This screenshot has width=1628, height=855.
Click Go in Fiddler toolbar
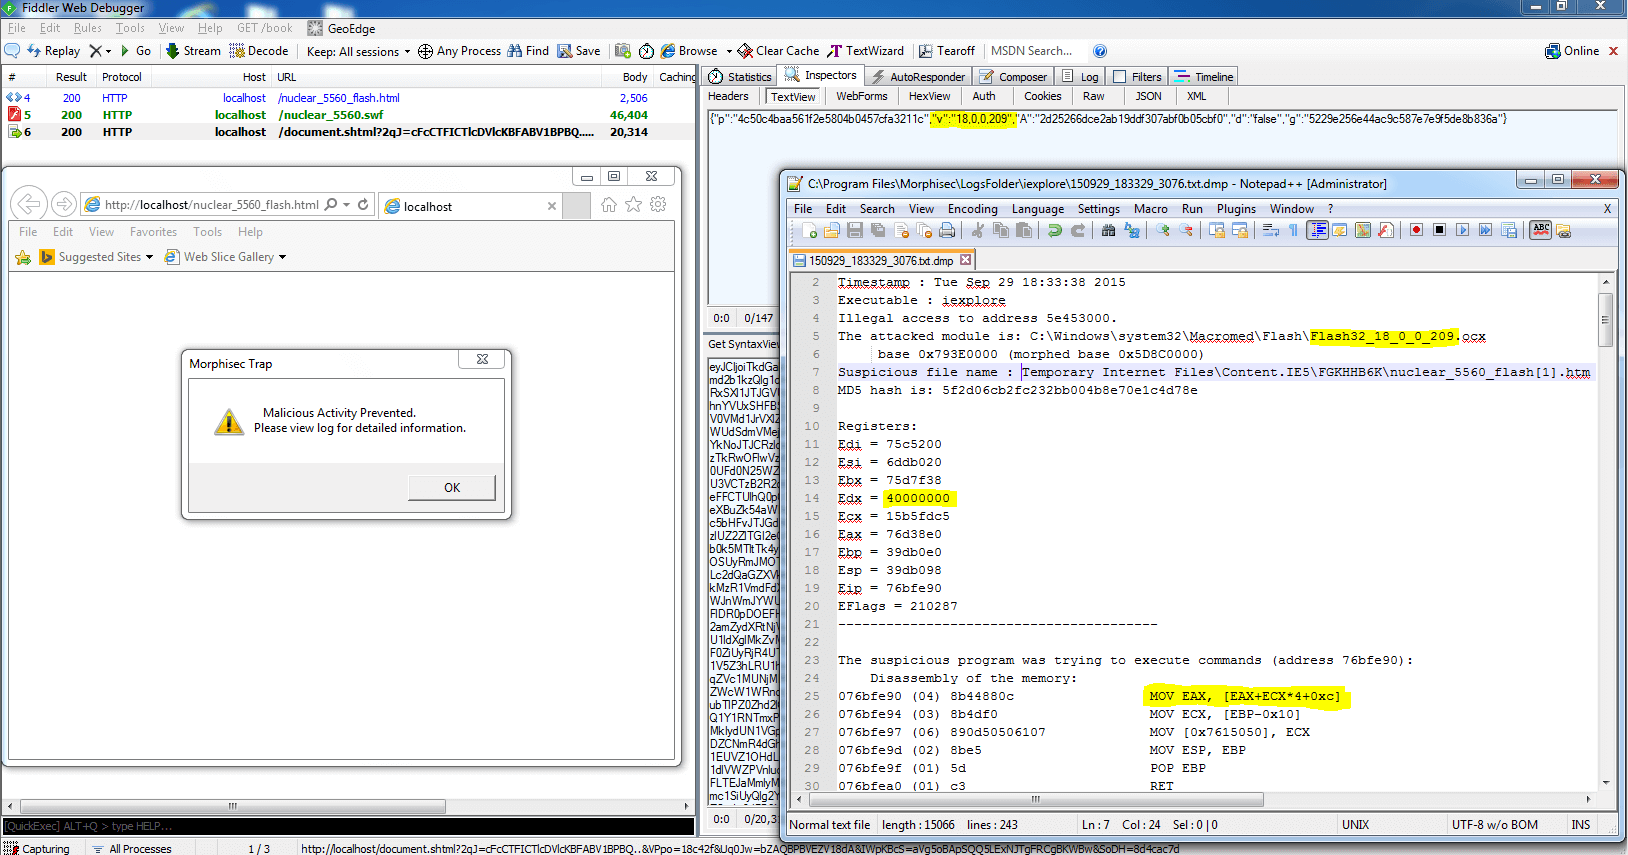pos(135,51)
